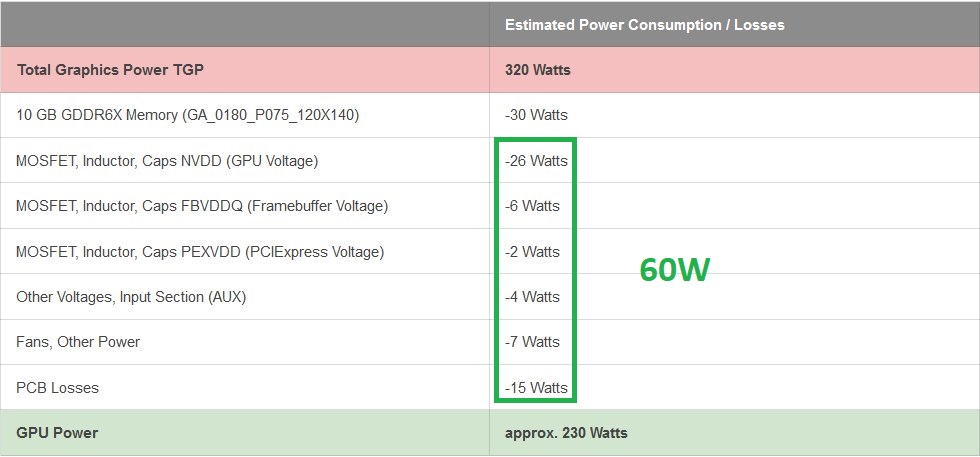The width and height of the screenshot is (980, 457).
Task: Click the approx. 230 Watts value
Action: tap(566, 433)
